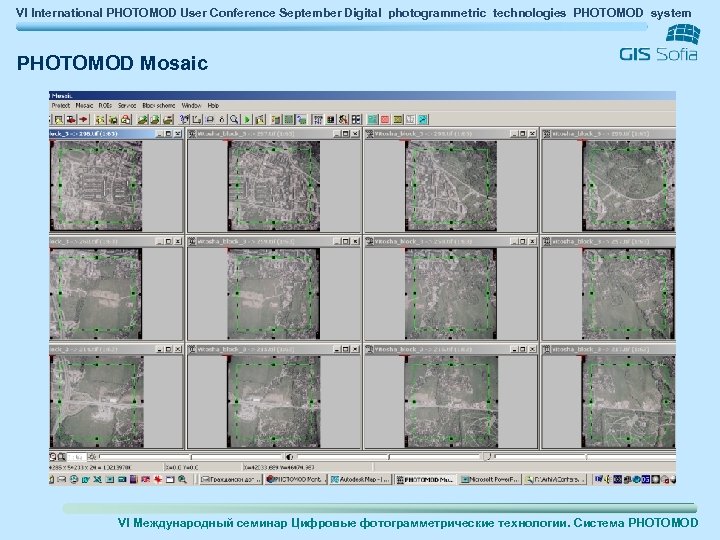Click the printer icon in toolbar

209,119
